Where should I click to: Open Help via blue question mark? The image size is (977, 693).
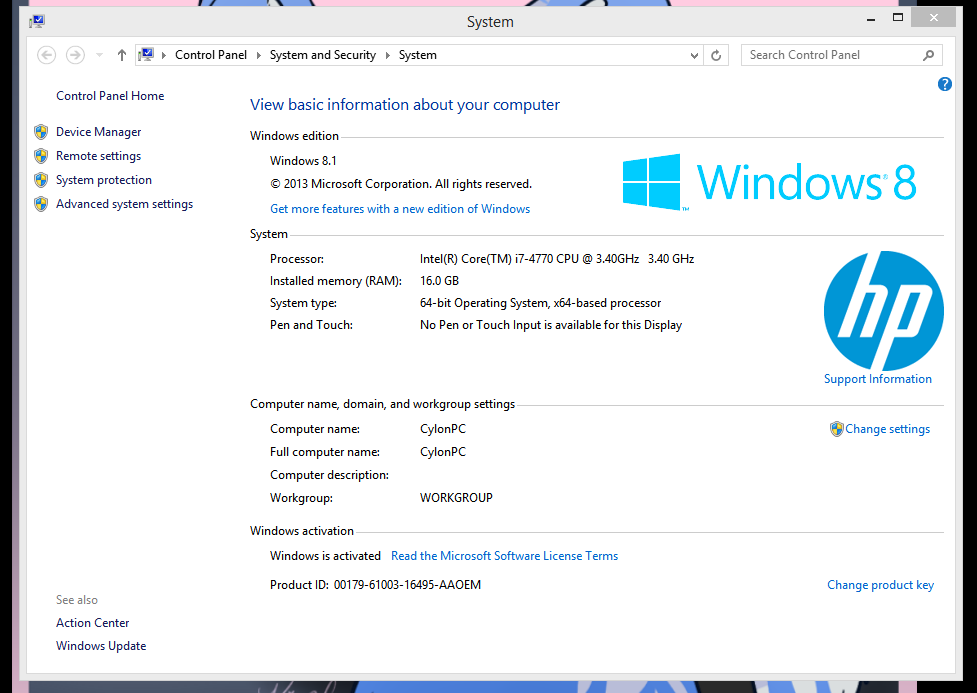[x=944, y=84]
